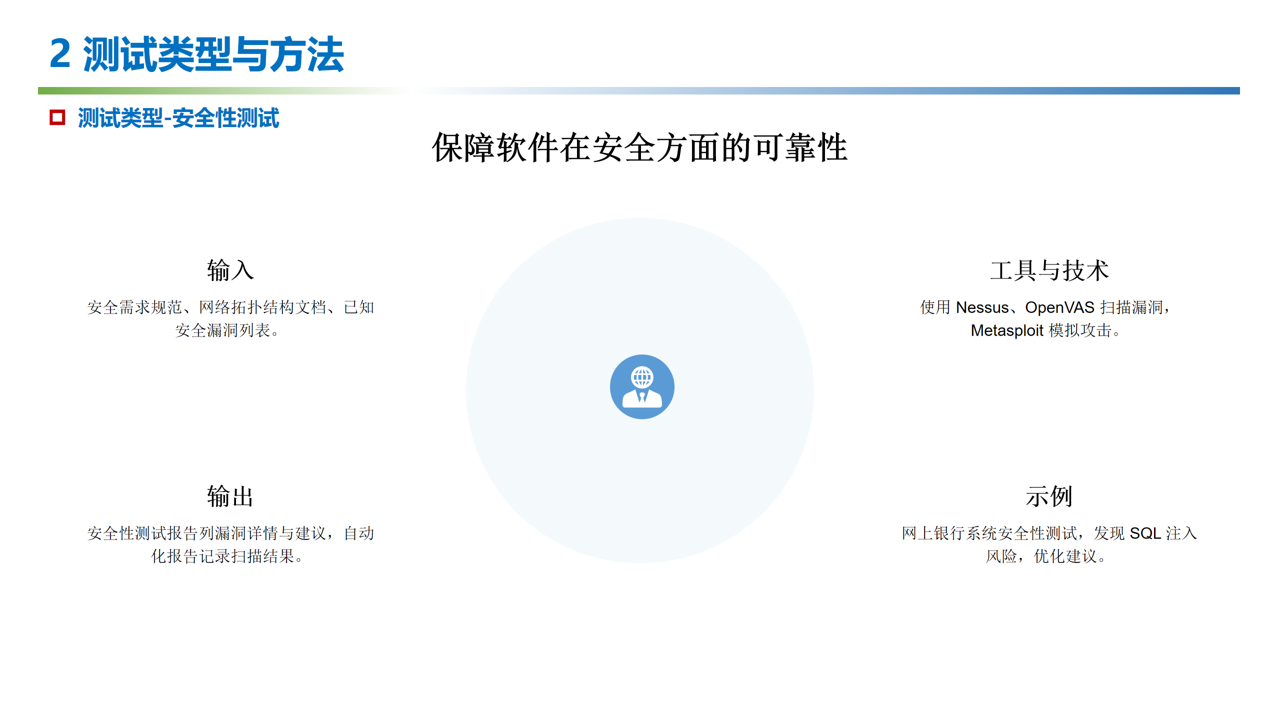The width and height of the screenshot is (1280, 720).
Task: Click the headline 保障软件在安全方面的可靠性
Action: [640, 148]
